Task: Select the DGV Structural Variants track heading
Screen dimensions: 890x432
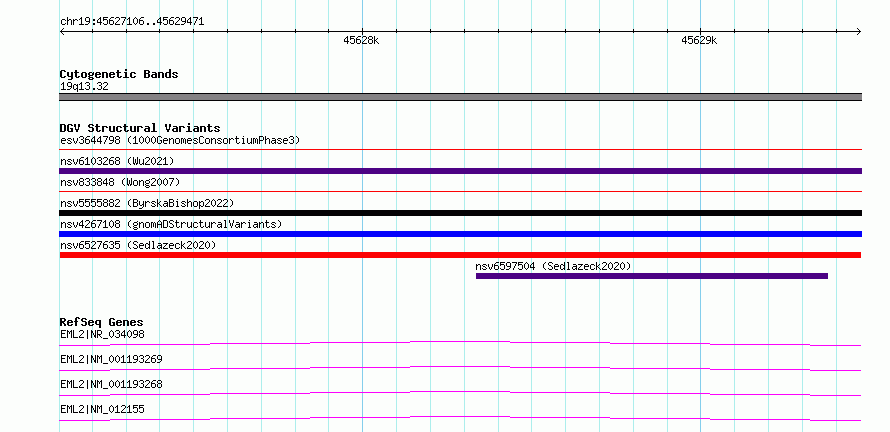Action: point(140,128)
